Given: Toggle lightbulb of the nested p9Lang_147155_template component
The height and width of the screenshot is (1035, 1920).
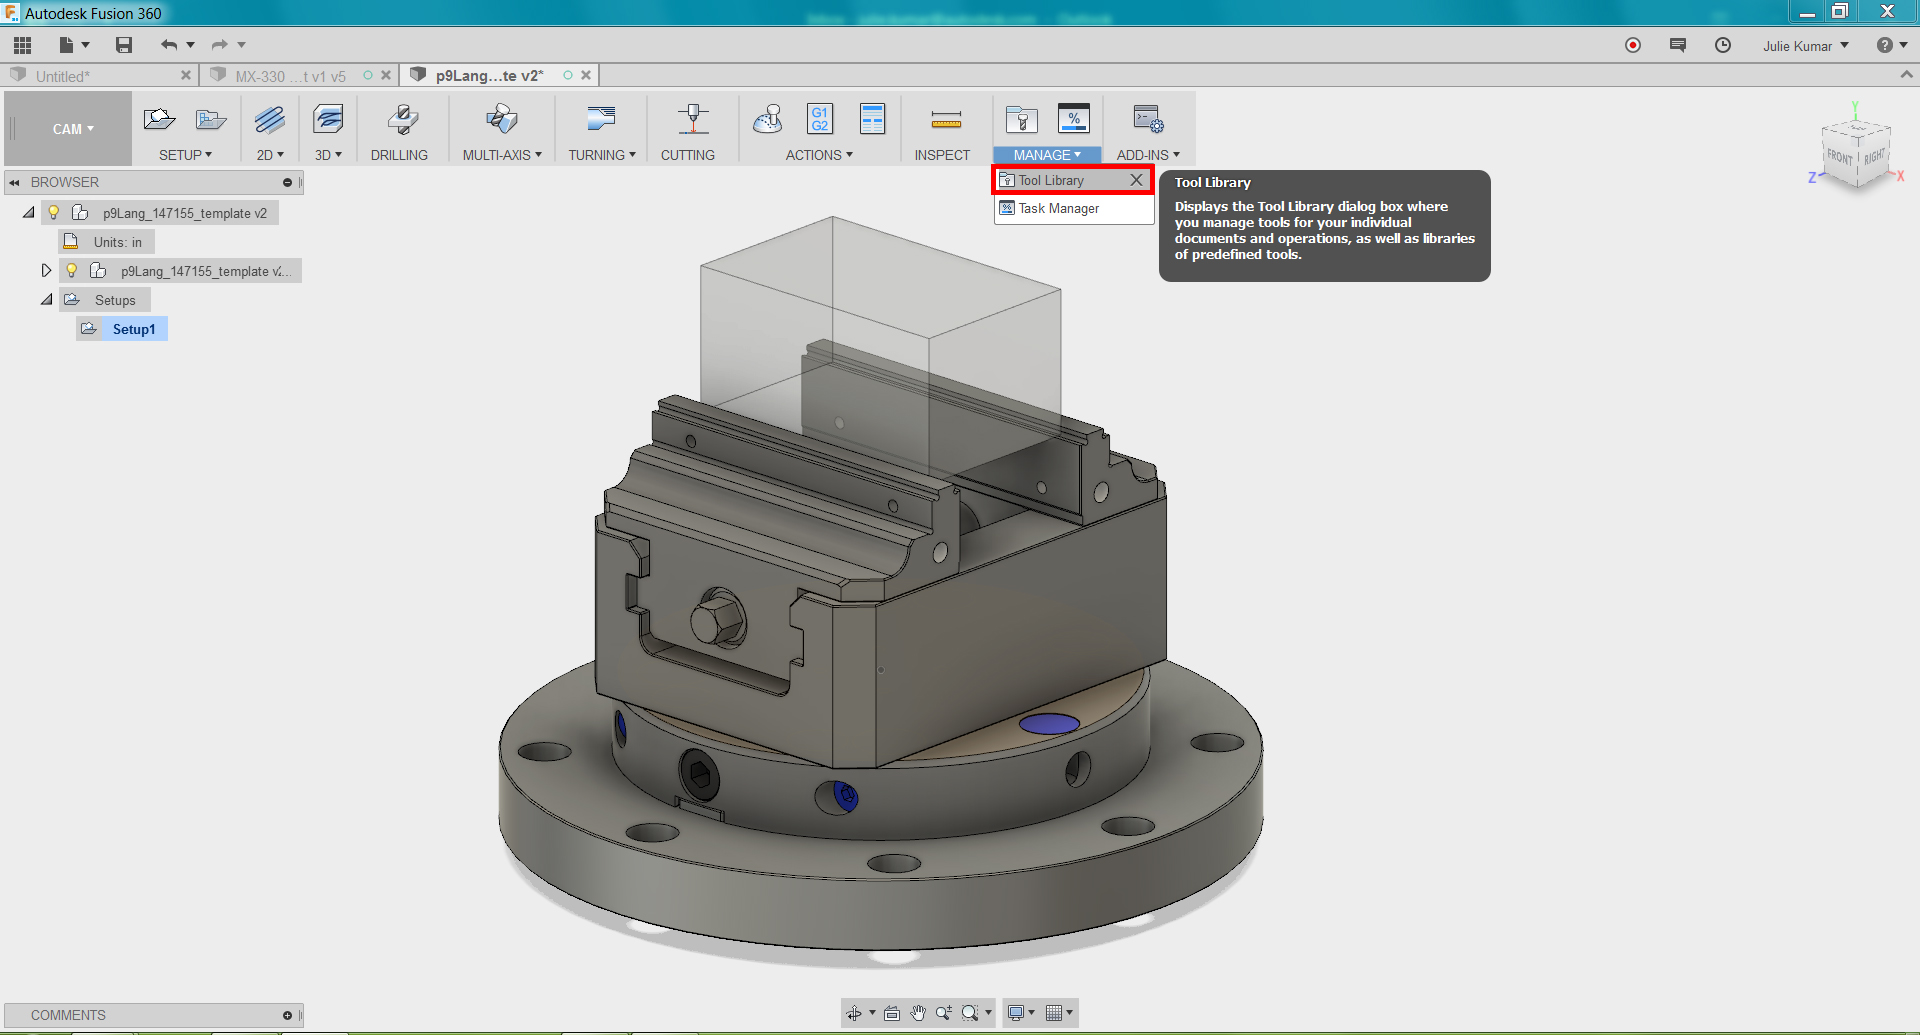Looking at the screenshot, I should (72, 271).
